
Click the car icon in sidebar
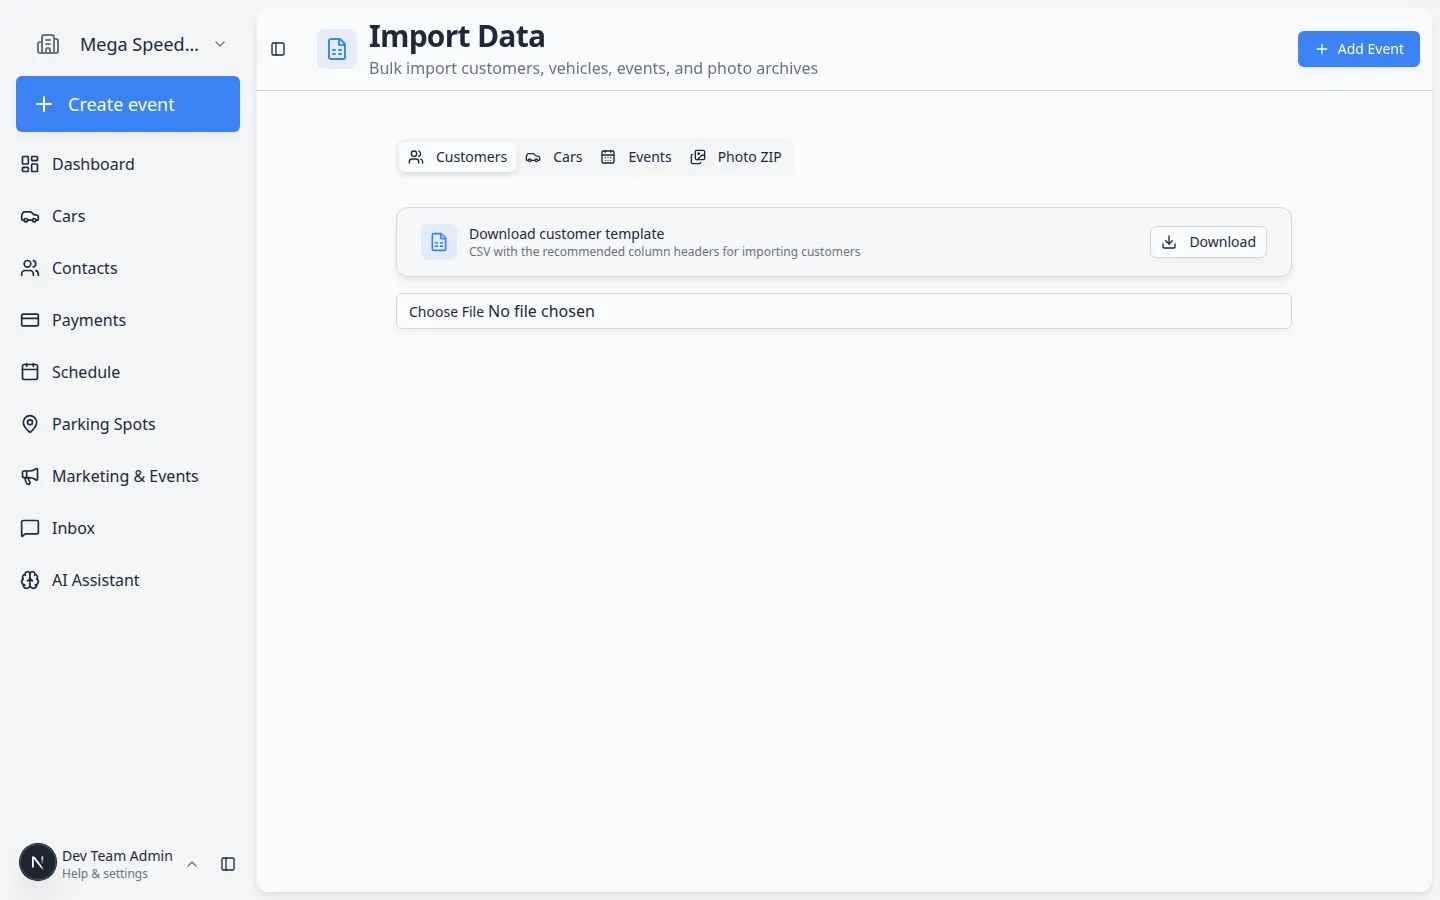[30, 216]
